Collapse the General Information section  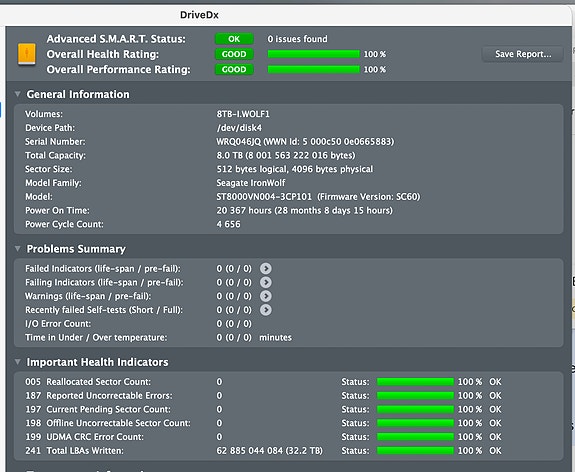pos(17,94)
